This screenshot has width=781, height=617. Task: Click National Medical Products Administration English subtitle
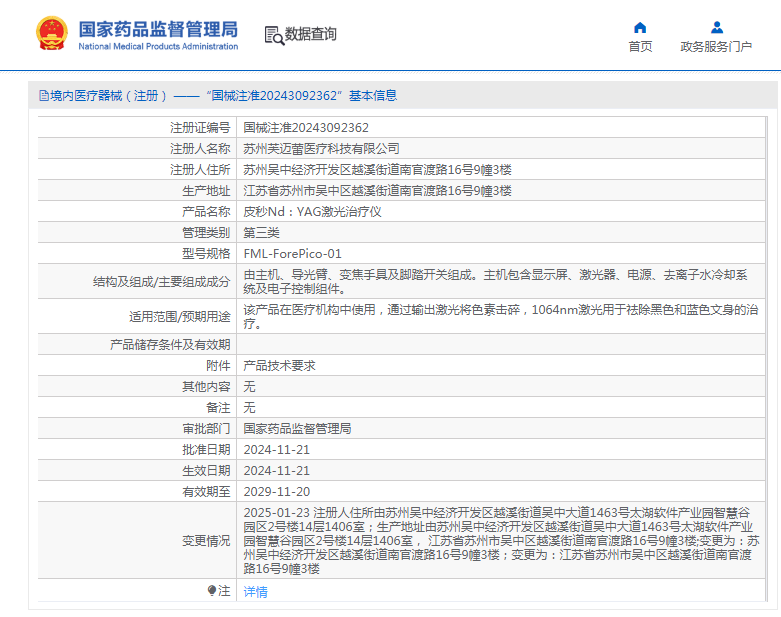(x=158, y=46)
